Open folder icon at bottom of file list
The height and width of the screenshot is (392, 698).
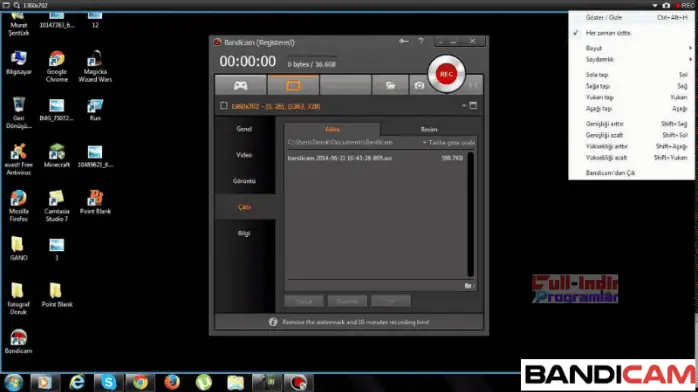tap(468, 286)
